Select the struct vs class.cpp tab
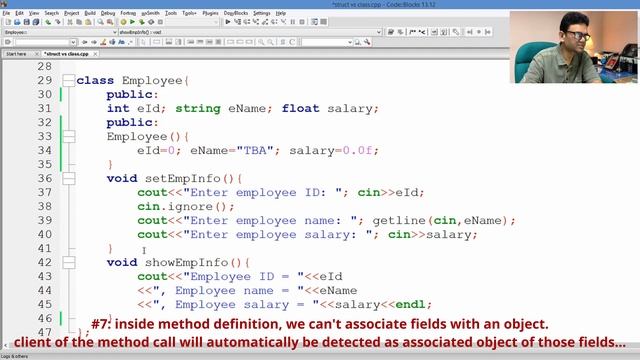The height and width of the screenshot is (360, 640). [67, 54]
